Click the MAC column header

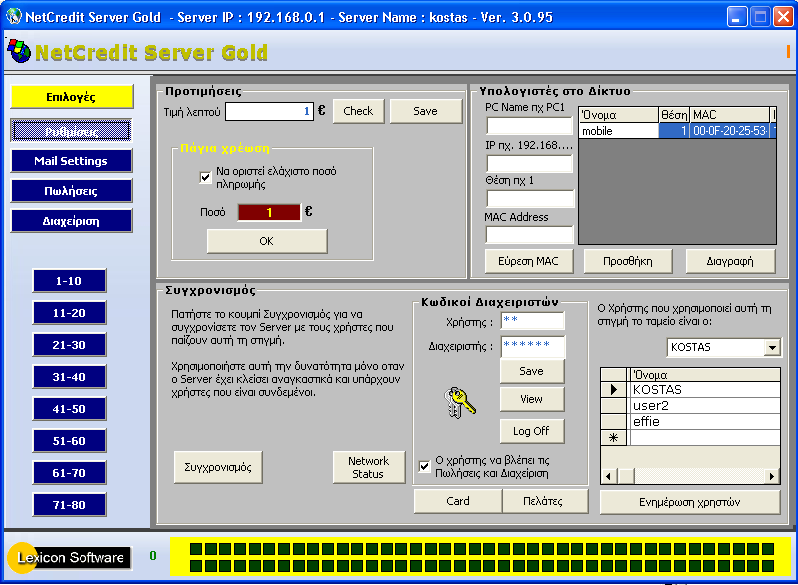pos(729,115)
